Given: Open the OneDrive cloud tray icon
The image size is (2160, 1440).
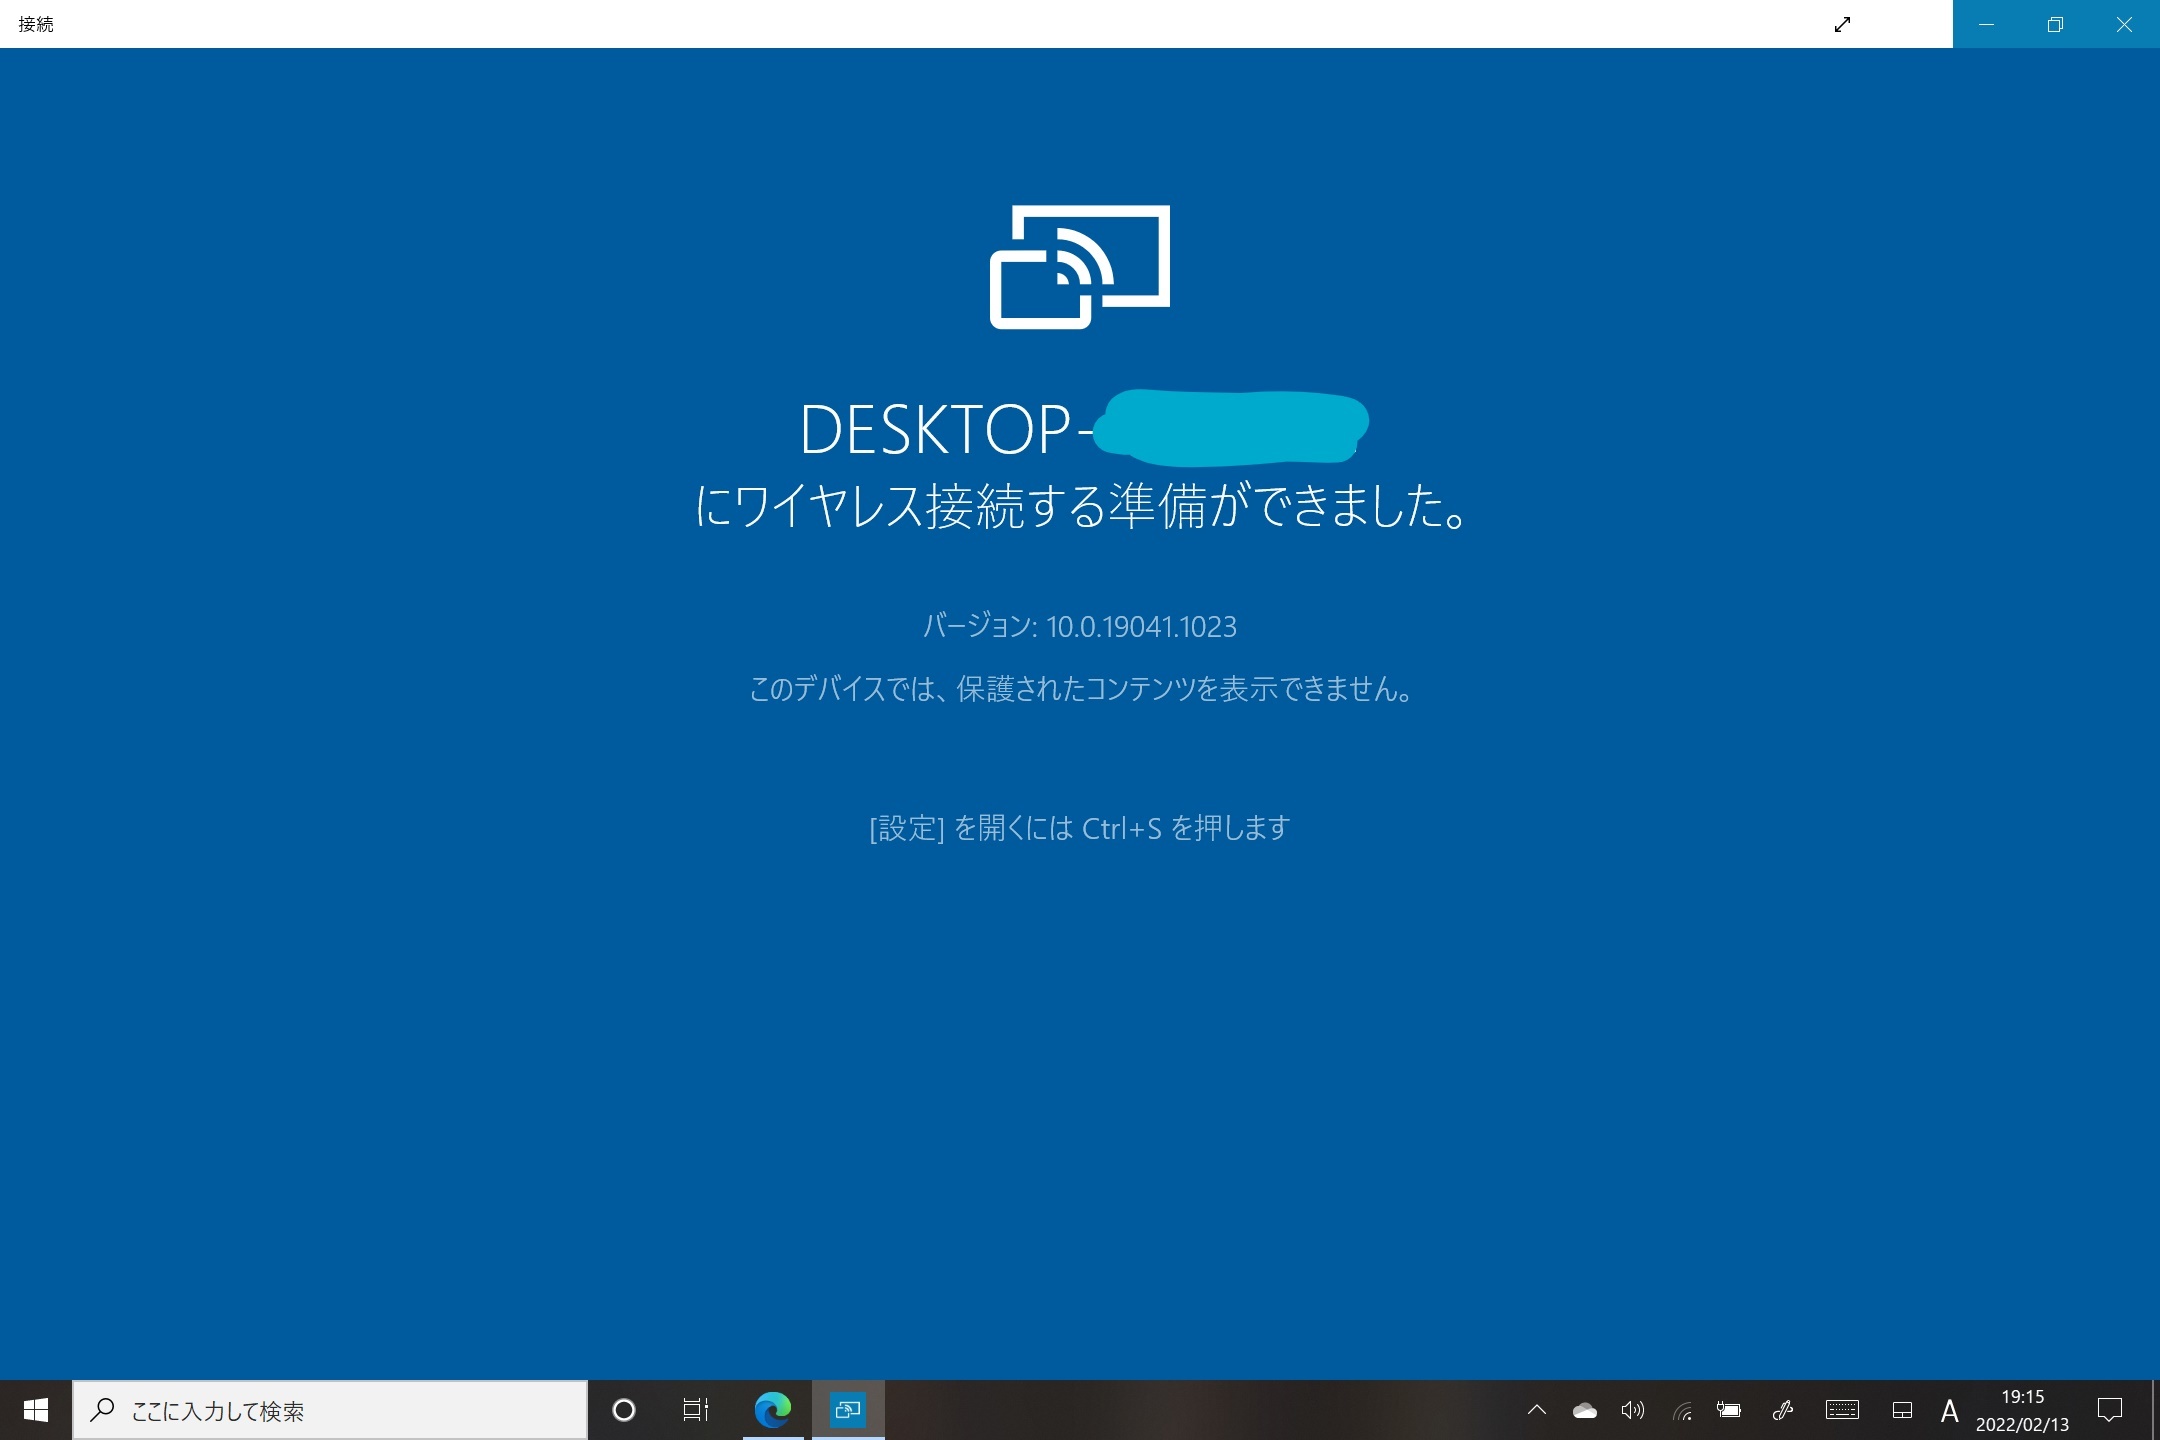Looking at the screenshot, I should 1585,1411.
